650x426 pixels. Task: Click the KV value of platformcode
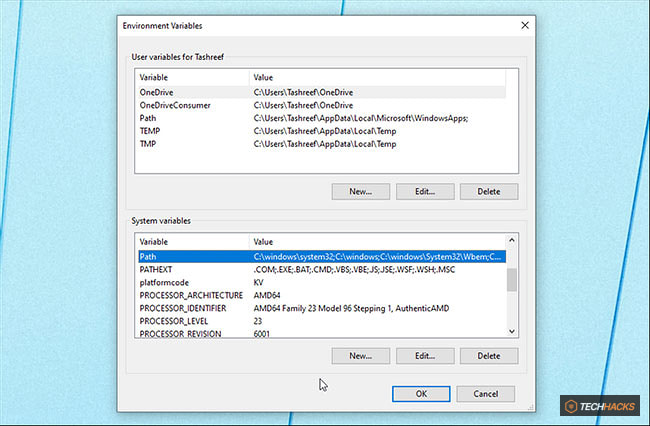[258, 282]
